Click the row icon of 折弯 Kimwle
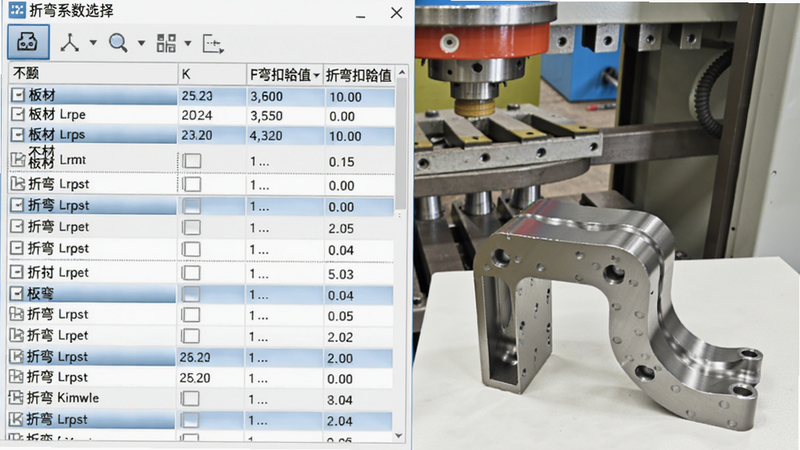Screen dimensions: 800x450 coord(16,397)
